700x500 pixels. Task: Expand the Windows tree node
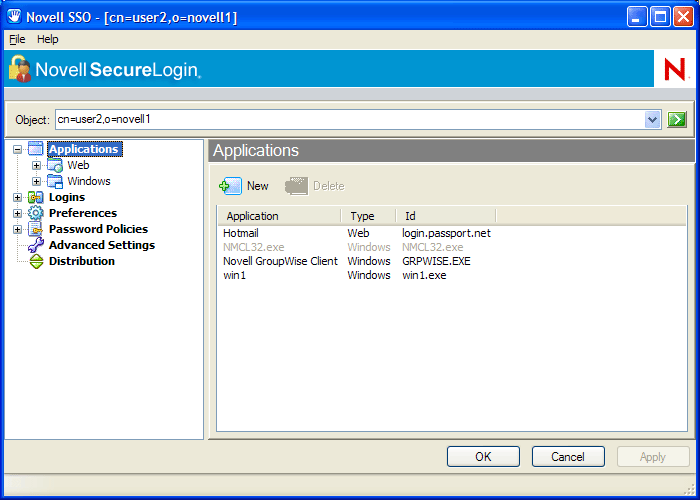37,181
